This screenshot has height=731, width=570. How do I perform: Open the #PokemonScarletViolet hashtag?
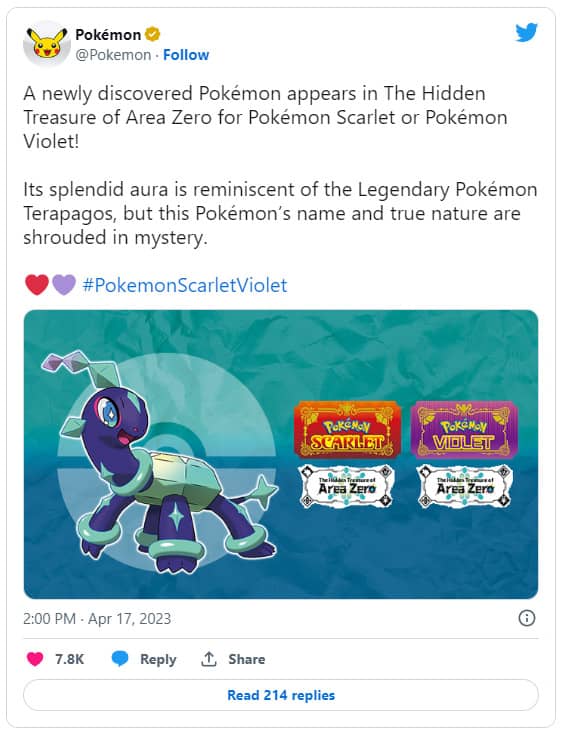(185, 285)
